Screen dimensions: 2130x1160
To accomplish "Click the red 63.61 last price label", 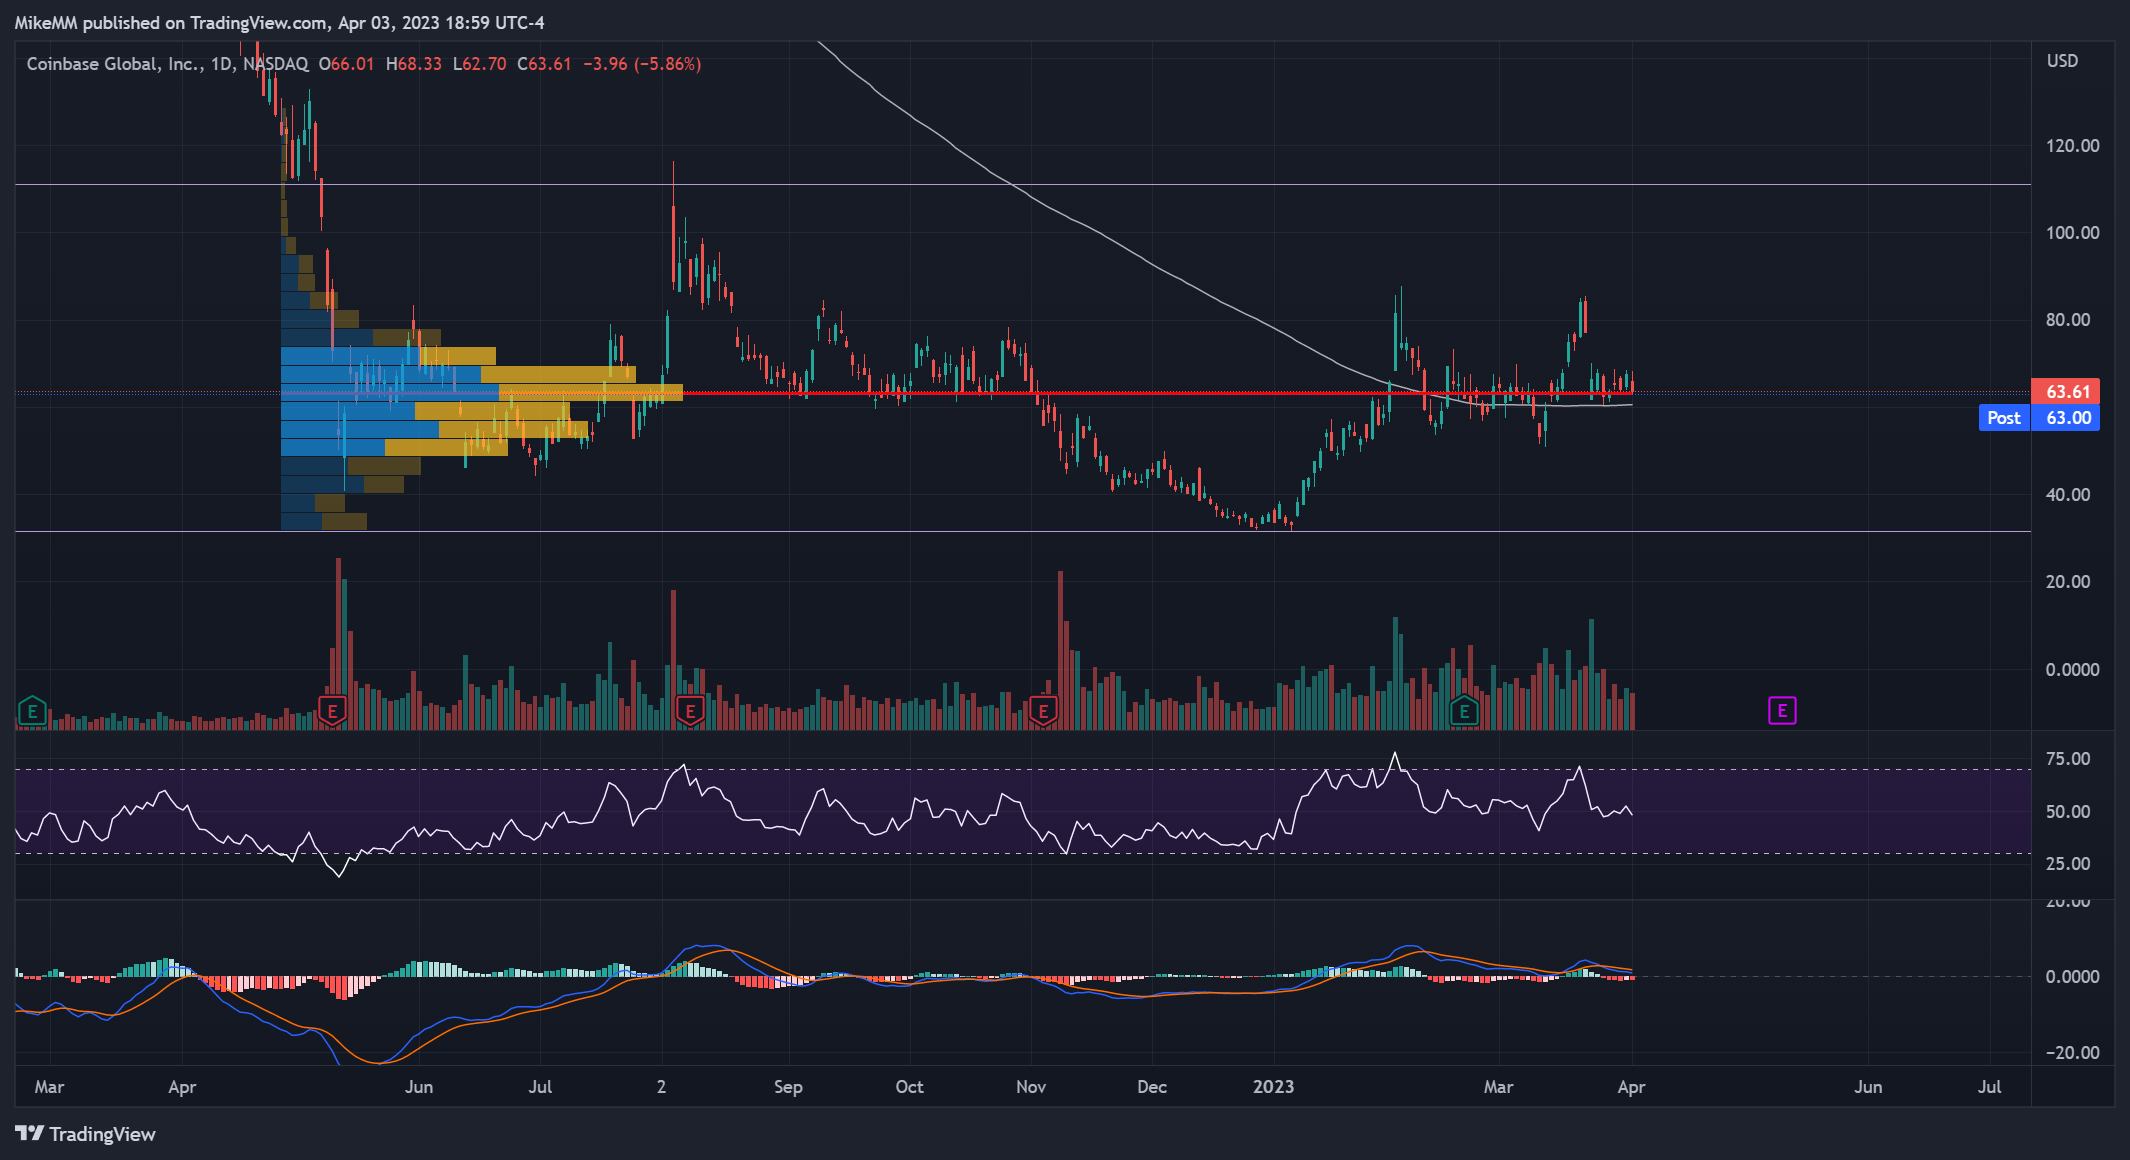I will point(2066,392).
